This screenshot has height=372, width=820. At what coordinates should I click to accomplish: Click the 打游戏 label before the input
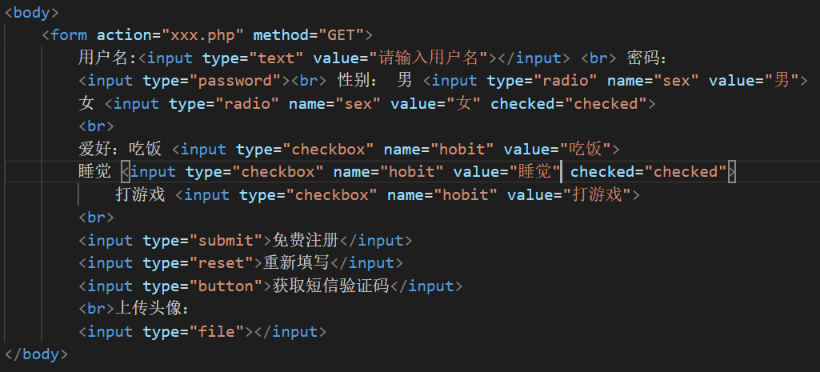pyautogui.click(x=140, y=195)
